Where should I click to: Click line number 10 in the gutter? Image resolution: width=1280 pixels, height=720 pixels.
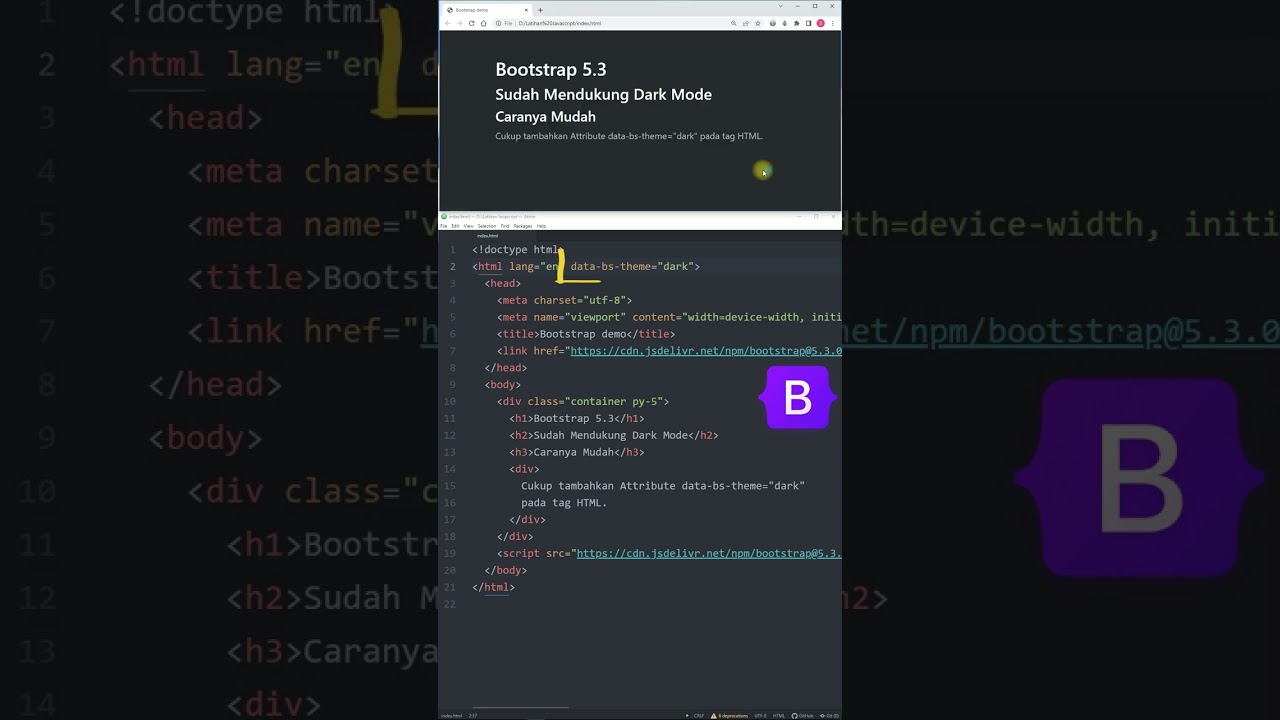tap(449, 401)
